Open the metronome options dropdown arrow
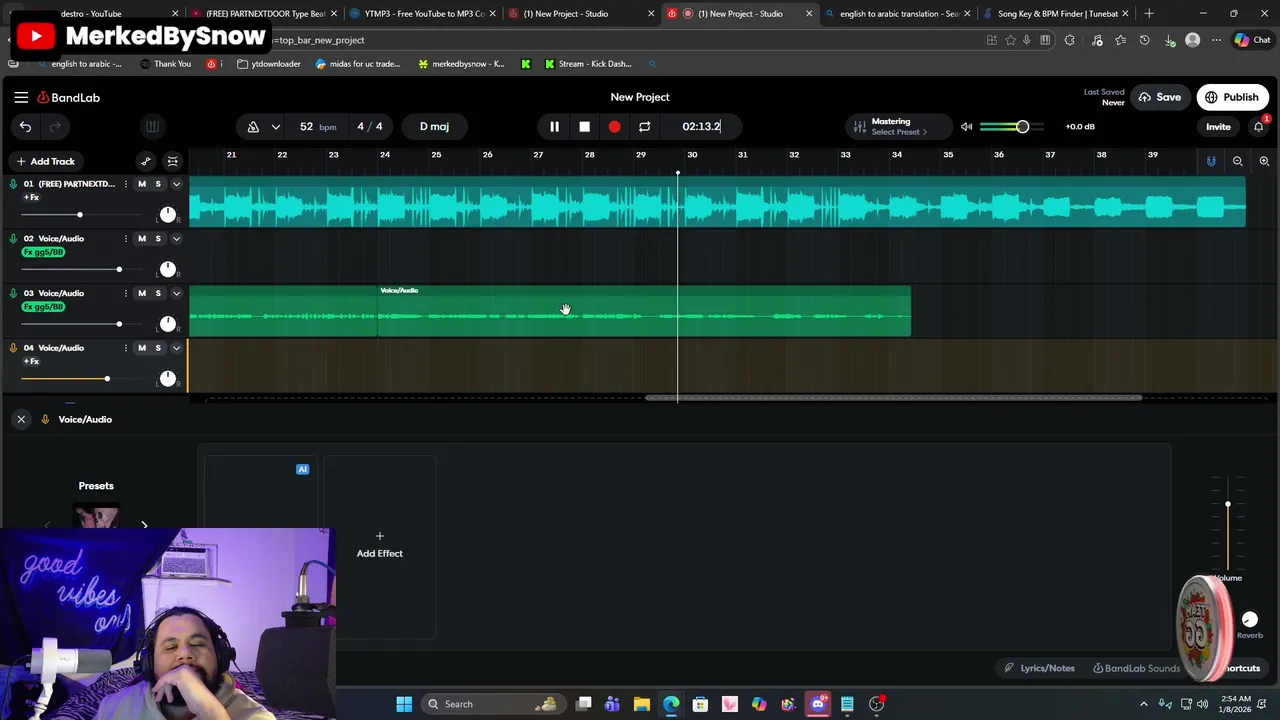This screenshot has width=1280, height=720. coord(275,126)
